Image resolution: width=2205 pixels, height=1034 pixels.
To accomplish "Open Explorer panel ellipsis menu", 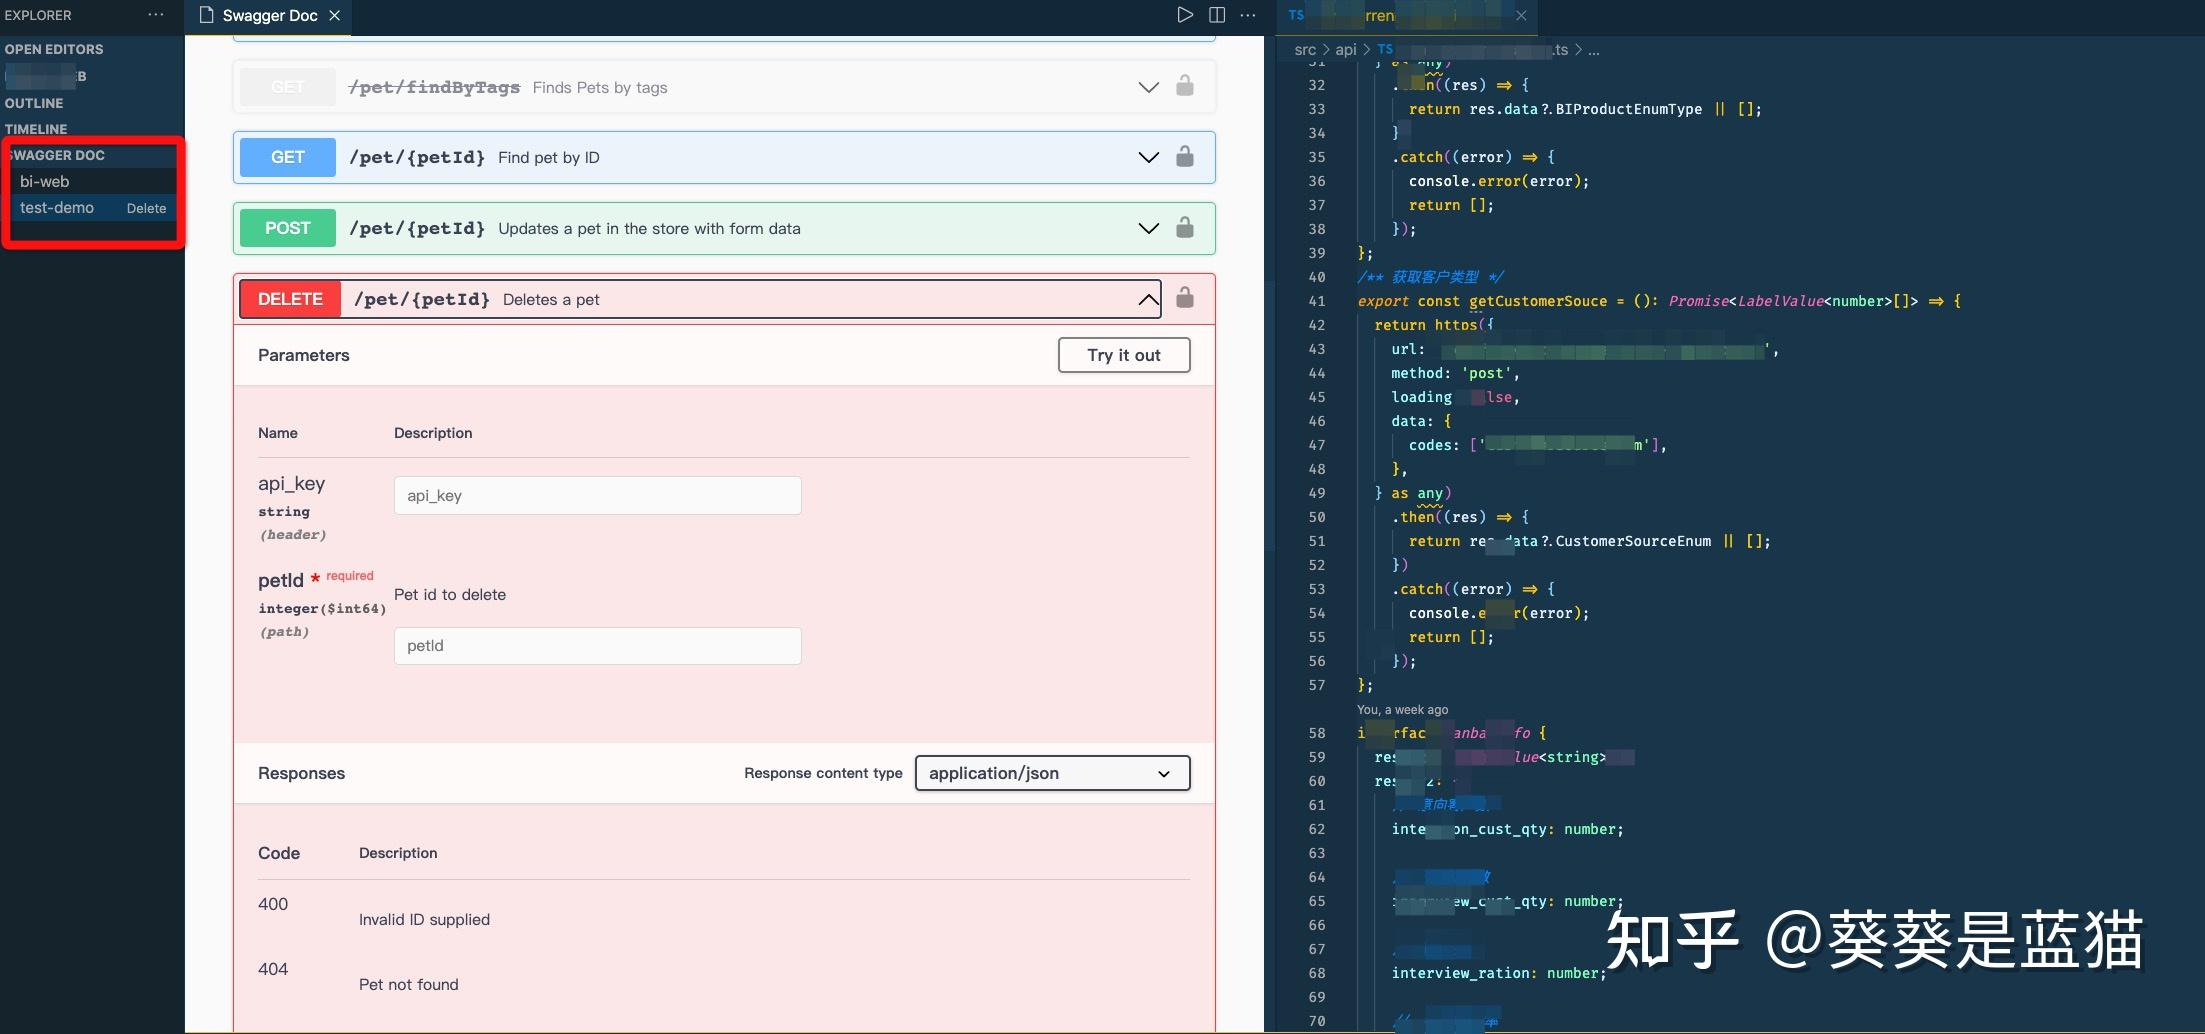I will click(156, 15).
